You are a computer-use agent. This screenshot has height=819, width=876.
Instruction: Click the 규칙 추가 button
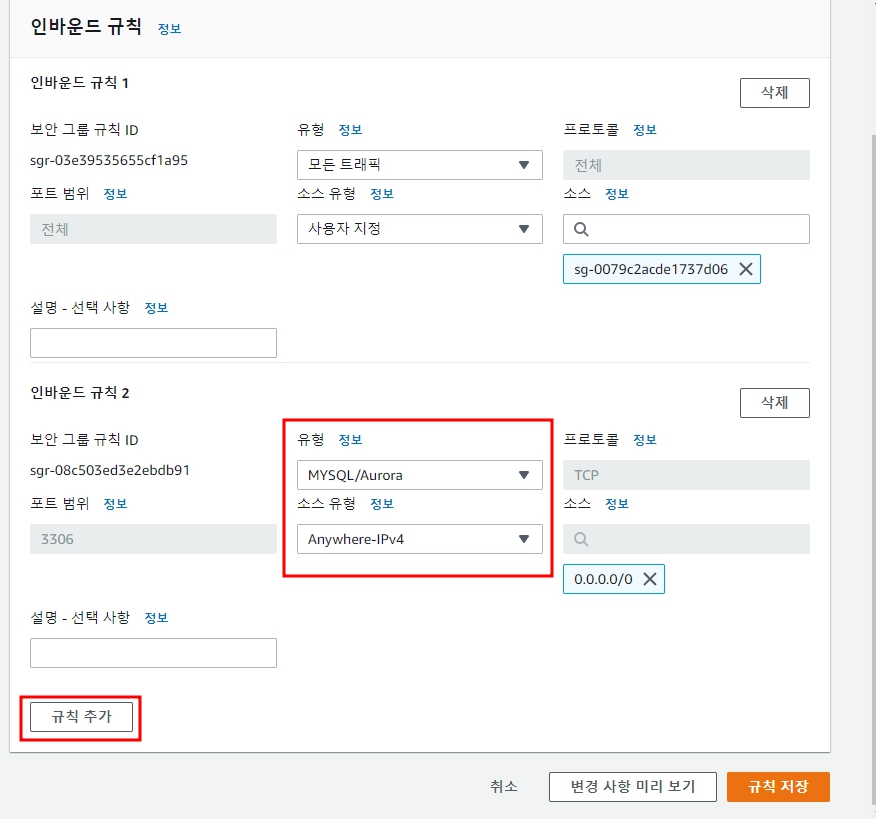click(82, 717)
